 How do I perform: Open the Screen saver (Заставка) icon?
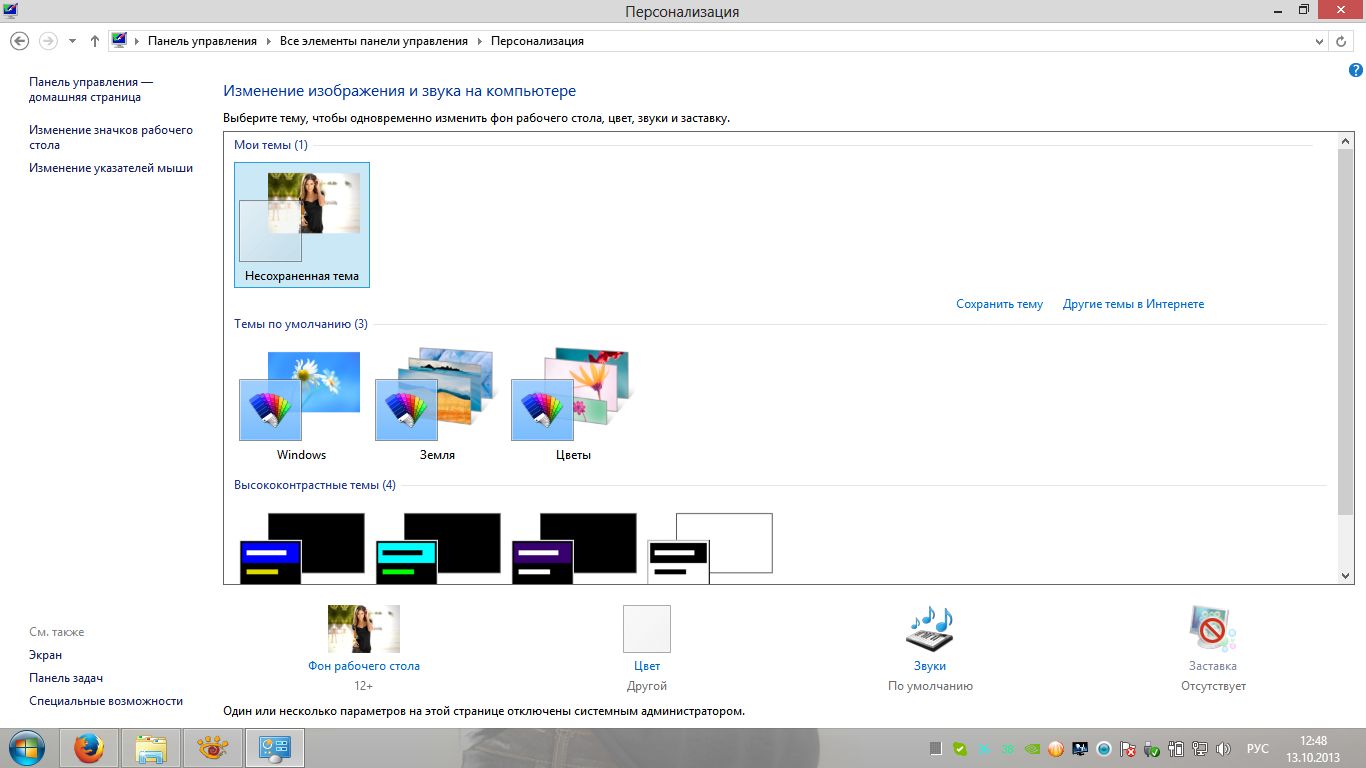point(1212,630)
